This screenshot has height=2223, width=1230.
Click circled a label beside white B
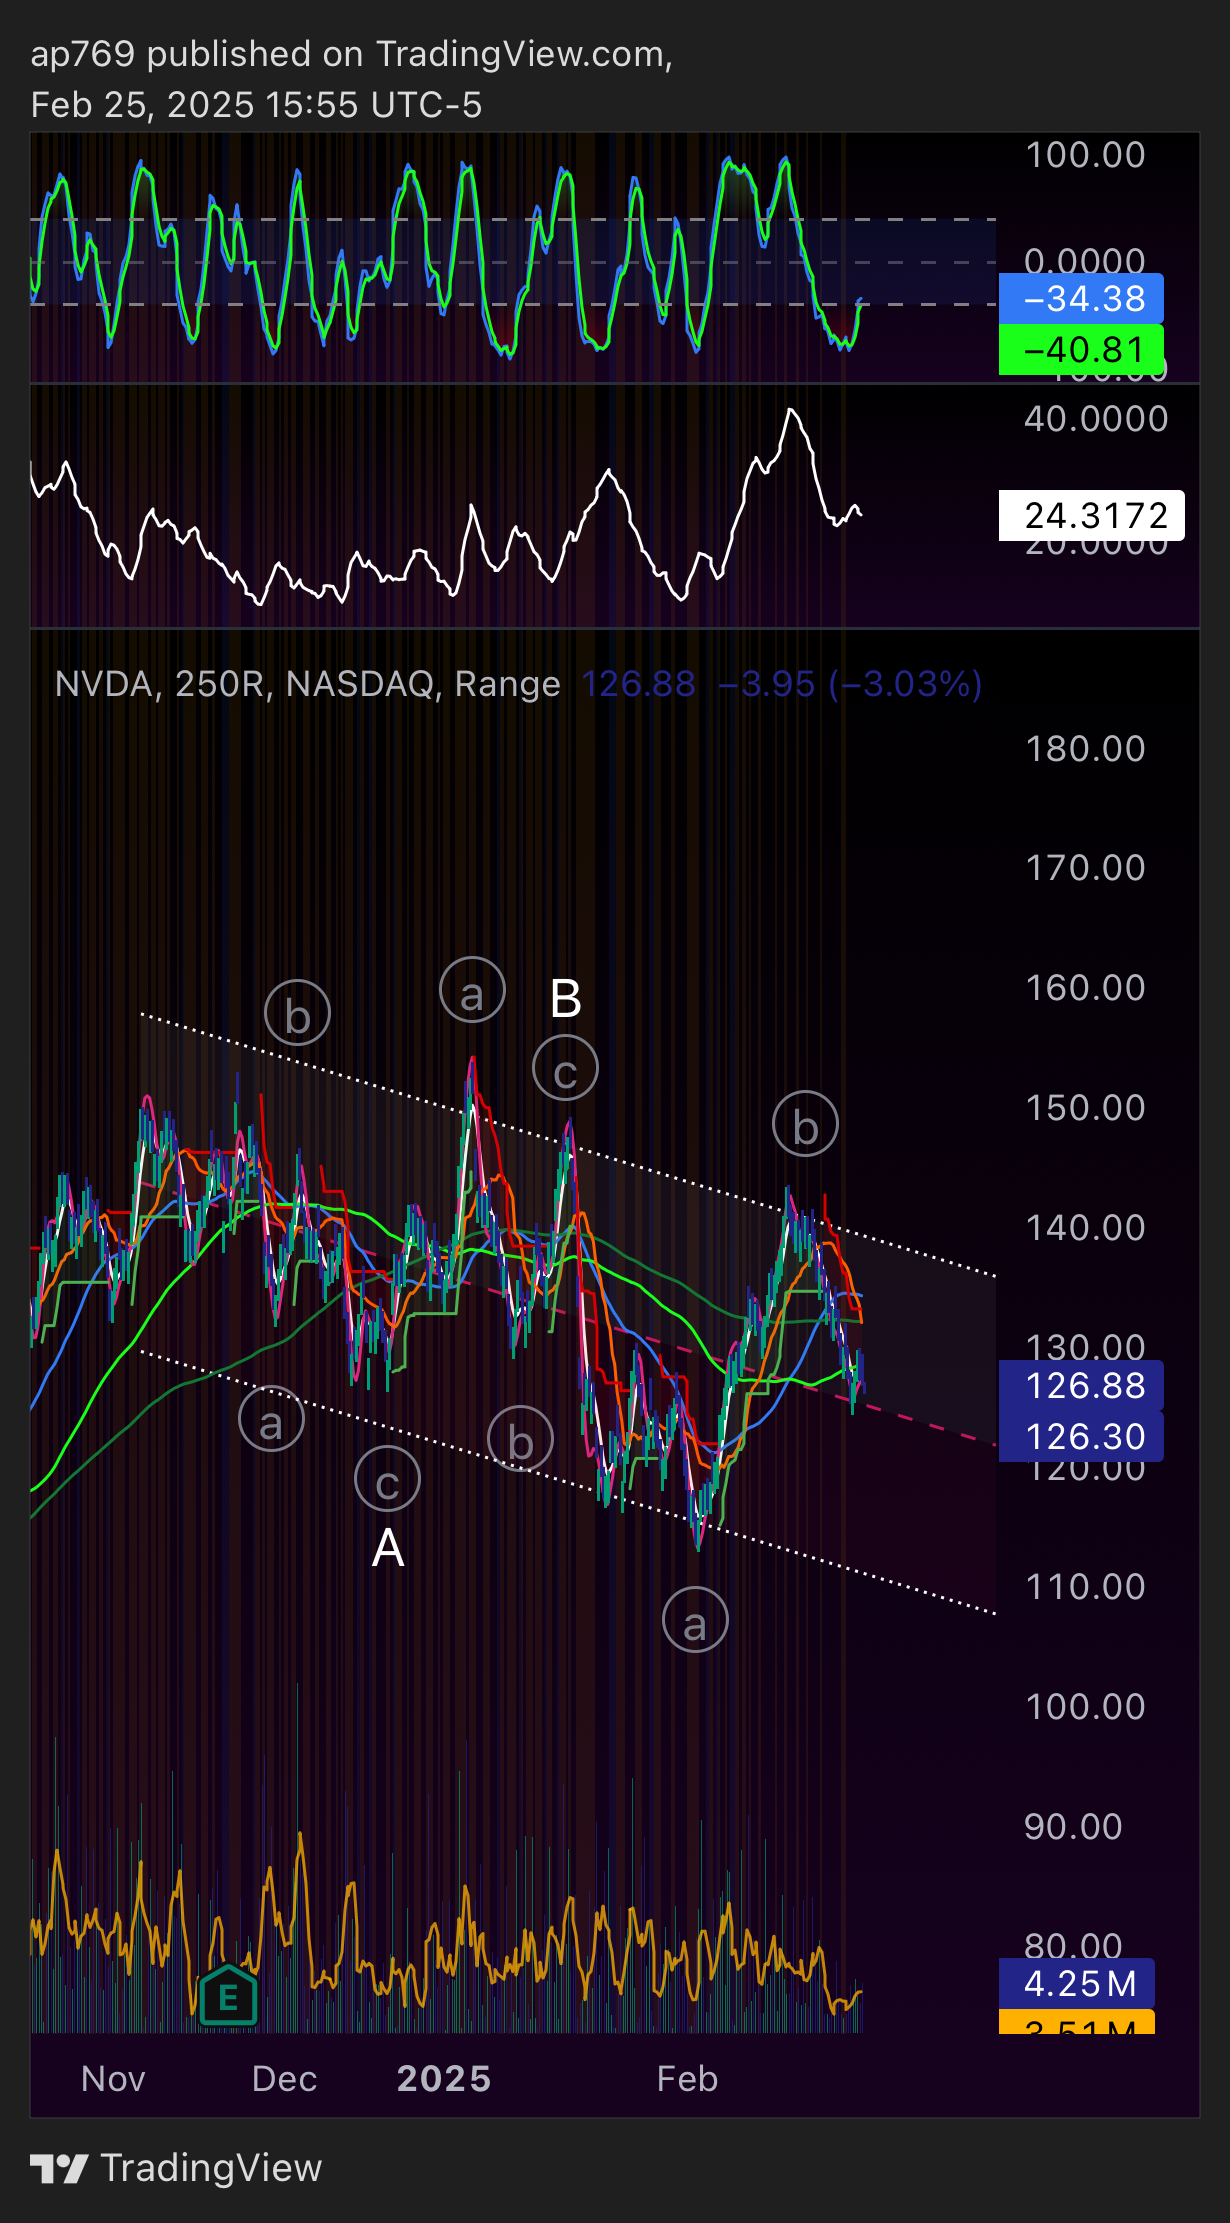tap(472, 990)
